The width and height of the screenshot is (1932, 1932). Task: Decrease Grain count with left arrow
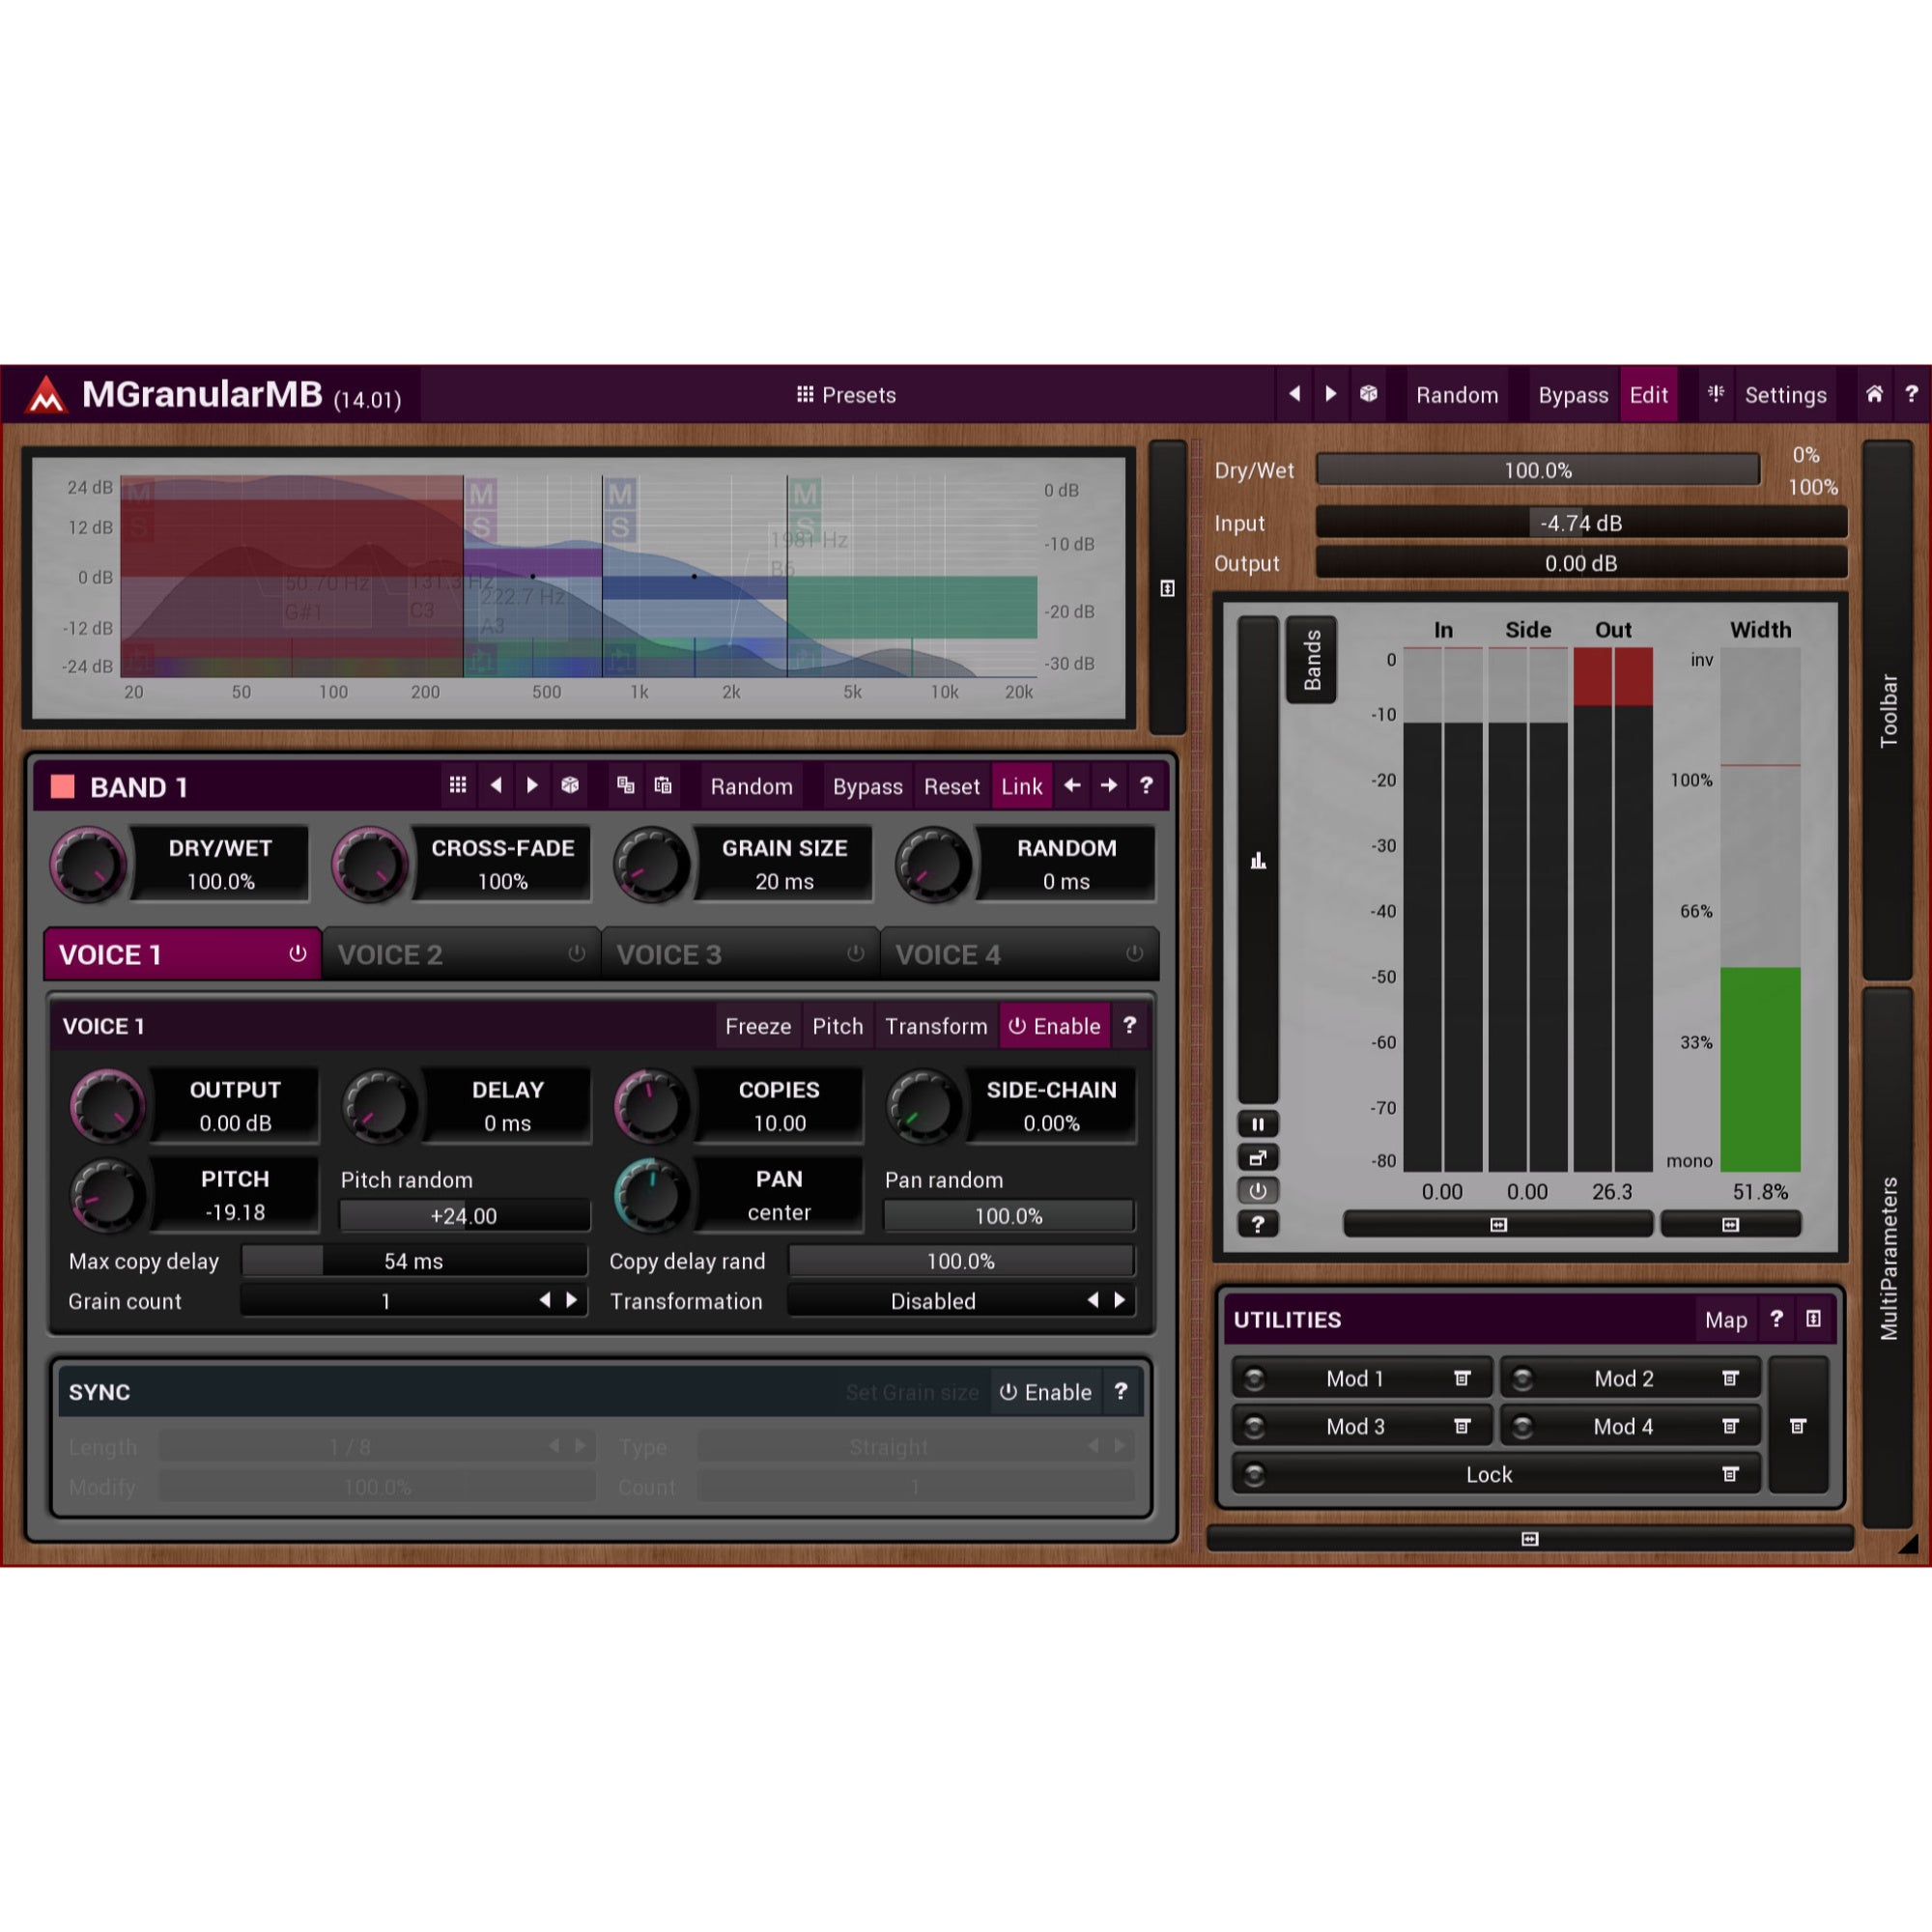point(545,1300)
